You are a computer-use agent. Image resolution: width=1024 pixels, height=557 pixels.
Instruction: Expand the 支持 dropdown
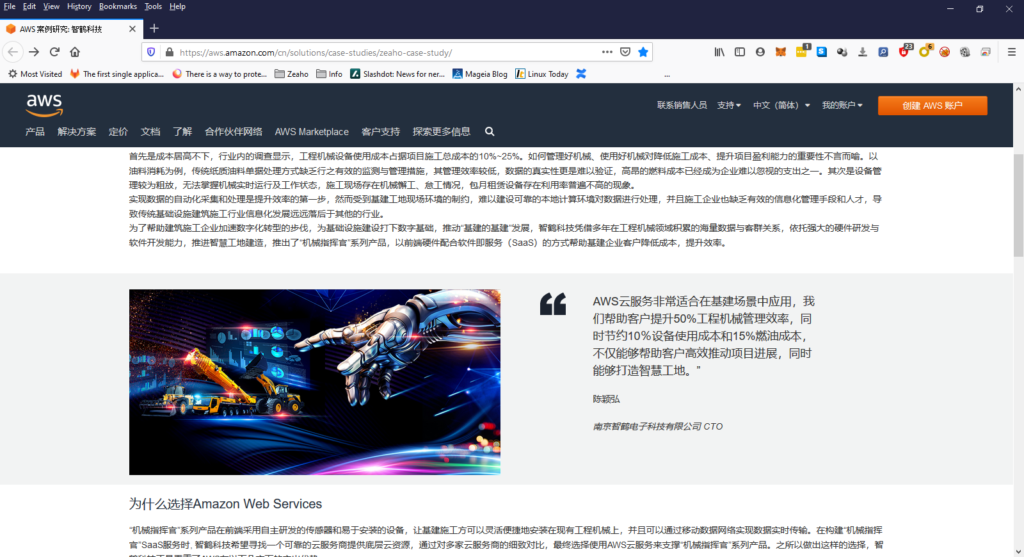click(x=729, y=105)
